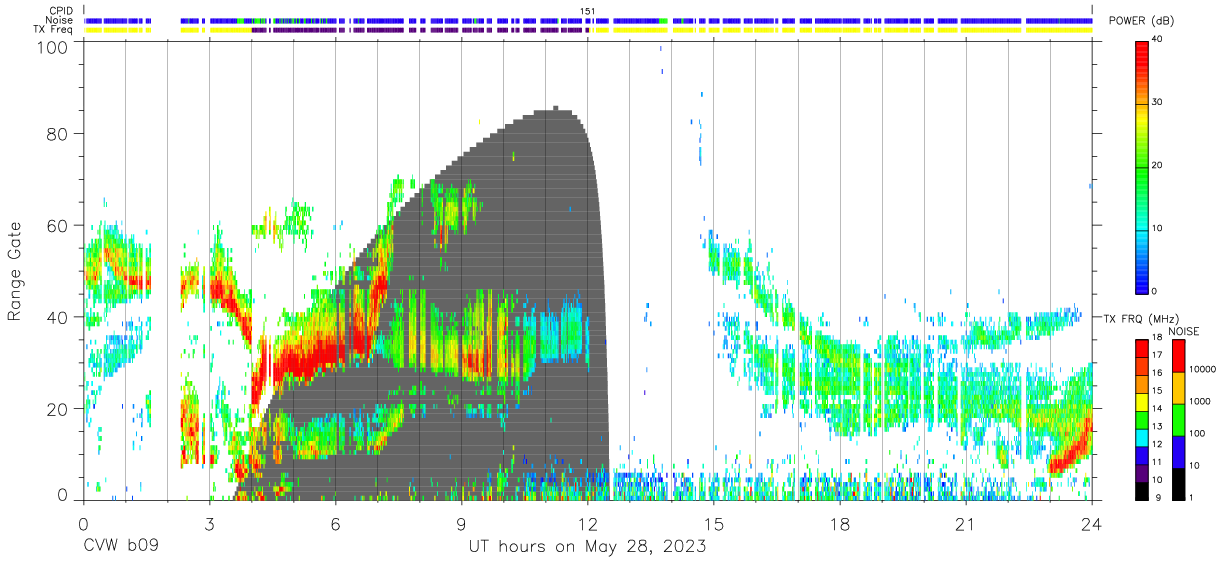The width and height of the screenshot is (1228, 567).
Task: Click the x-axis tick label '21'
Action: pos(966,524)
